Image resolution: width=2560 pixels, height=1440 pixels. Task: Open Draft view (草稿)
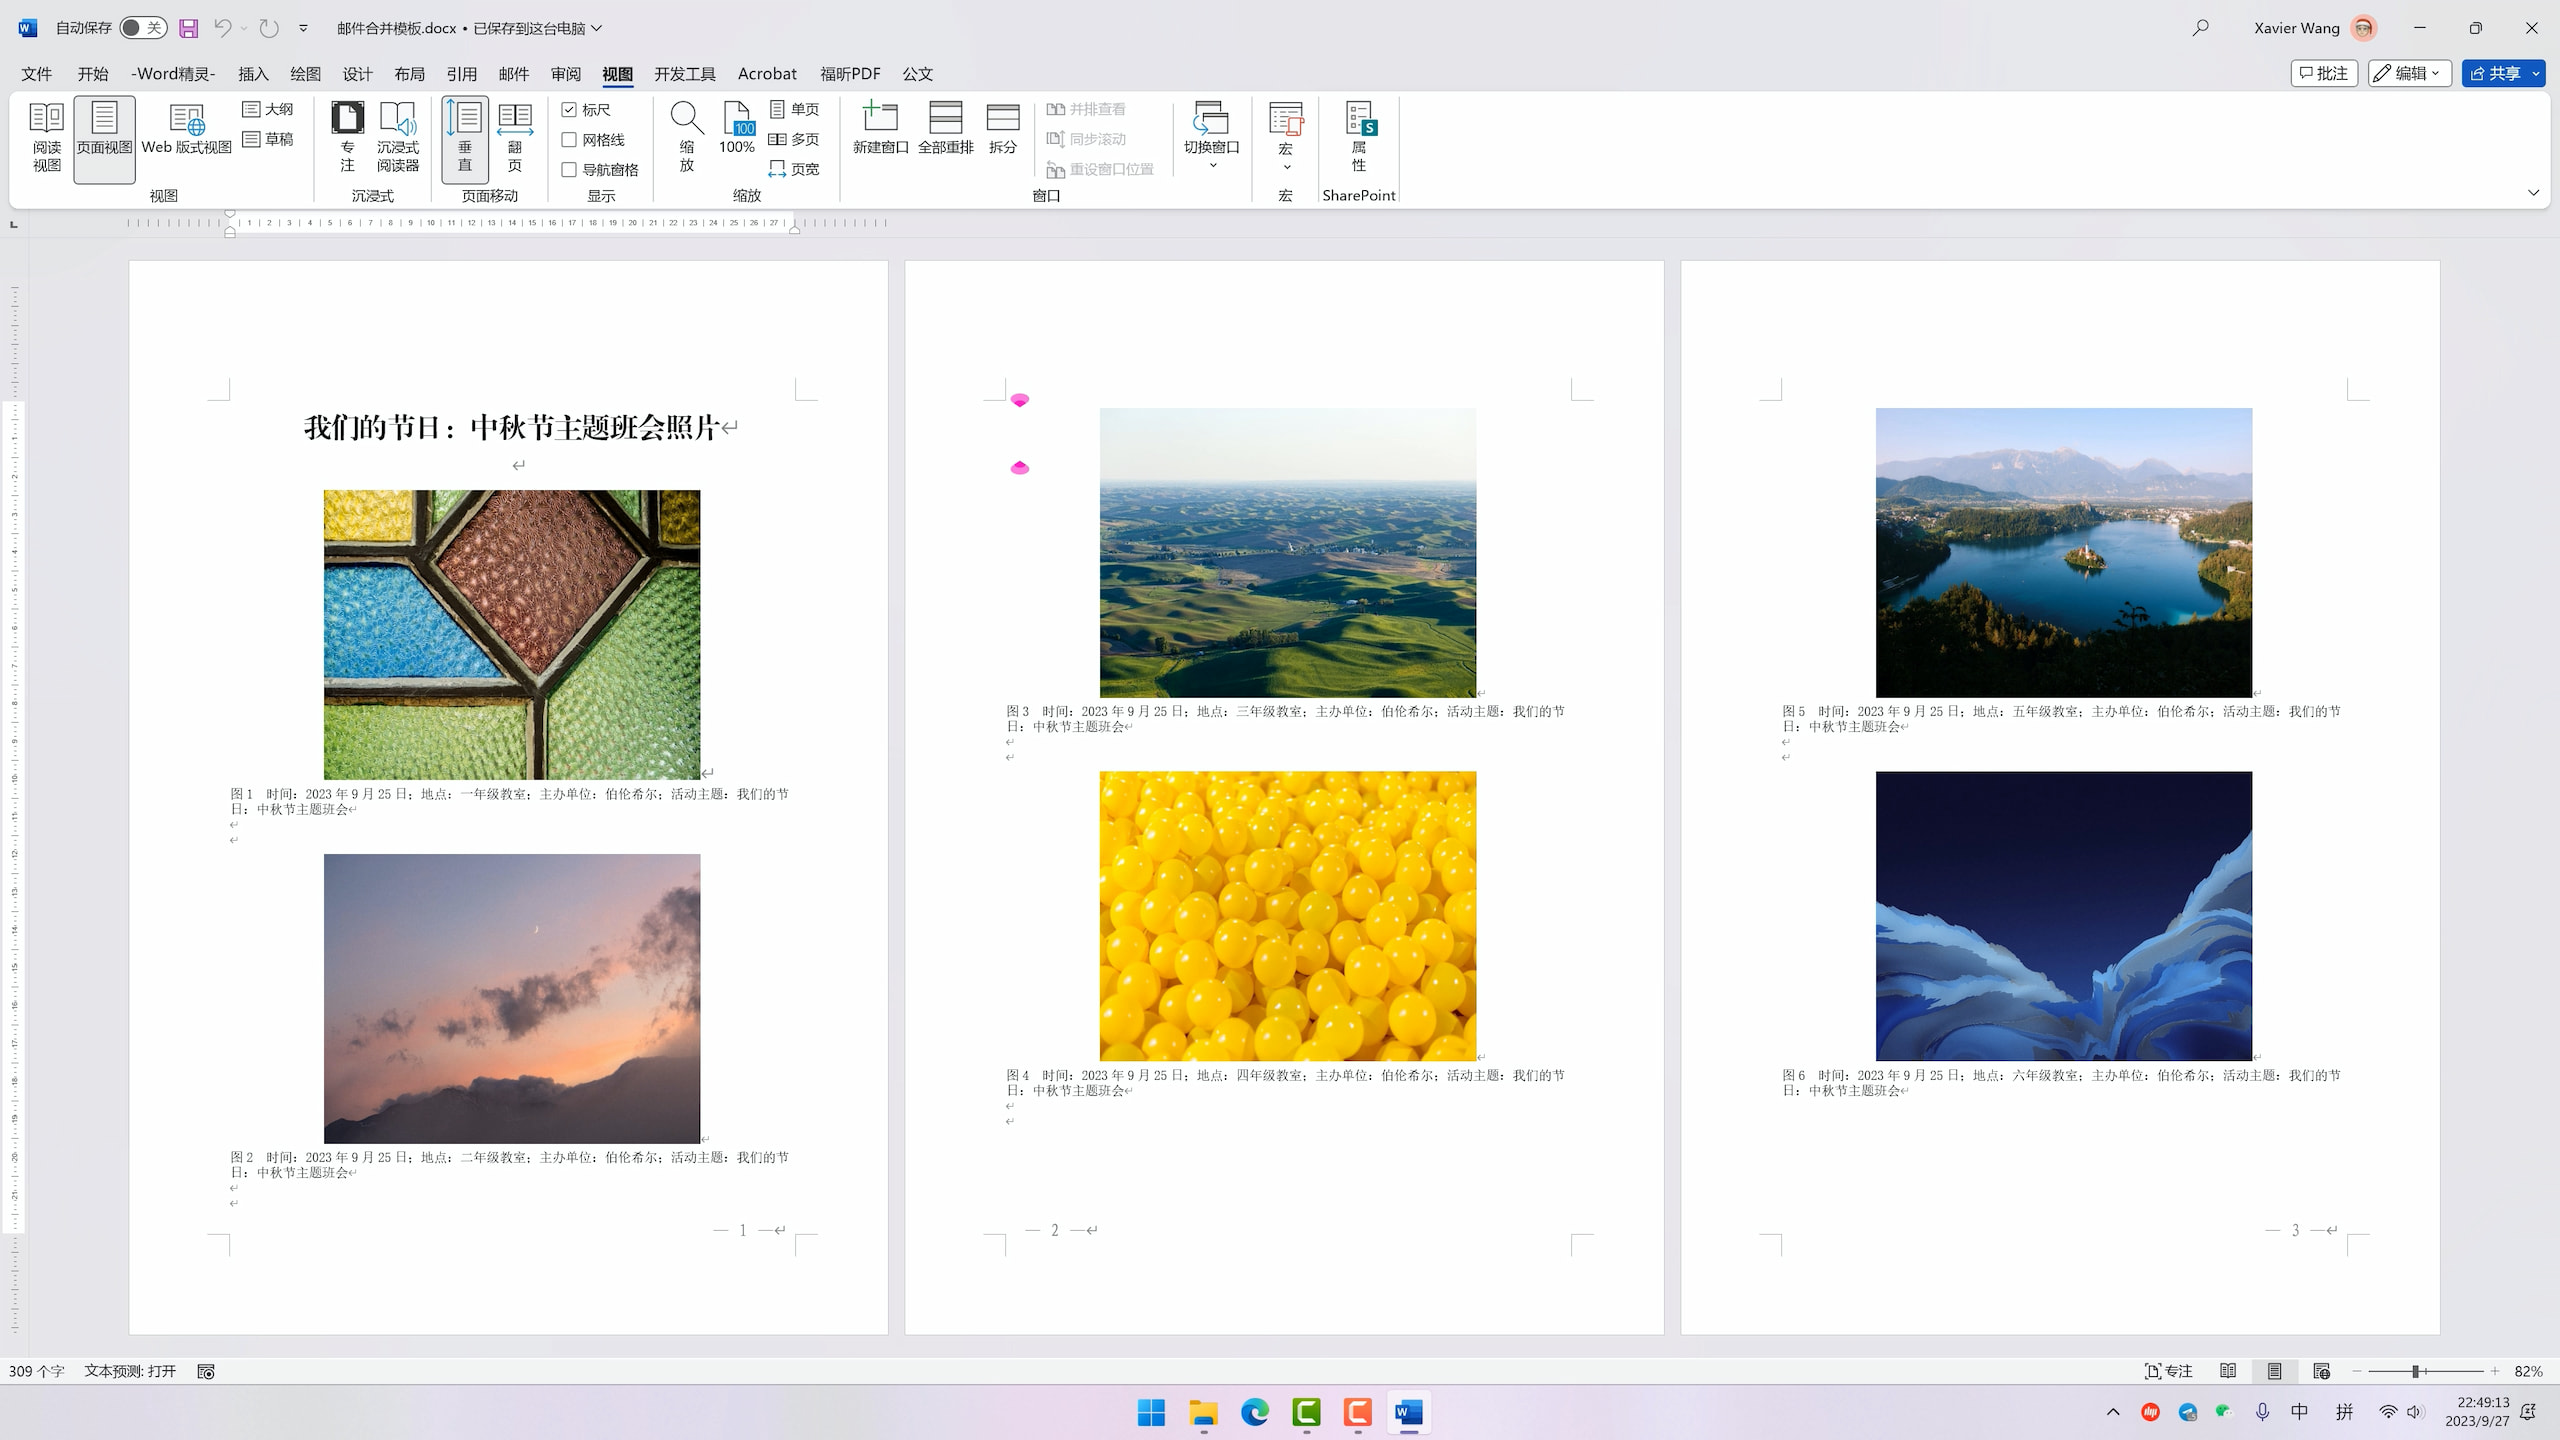pos(268,139)
